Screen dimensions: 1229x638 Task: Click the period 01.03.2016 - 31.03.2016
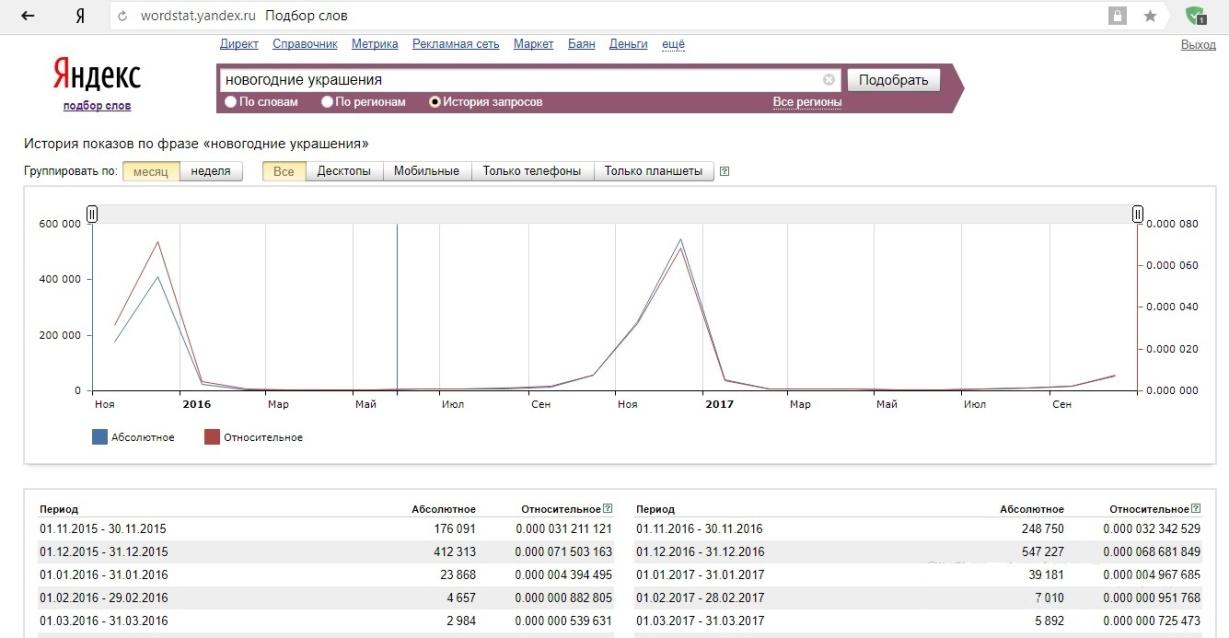pos(103,620)
